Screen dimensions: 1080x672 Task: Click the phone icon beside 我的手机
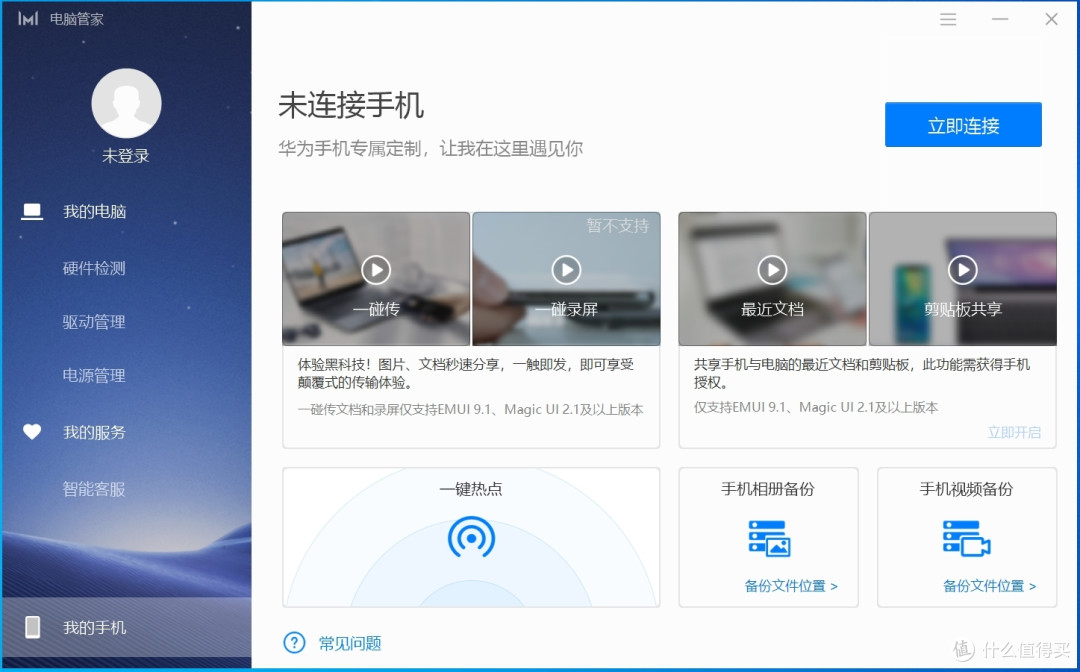32,627
